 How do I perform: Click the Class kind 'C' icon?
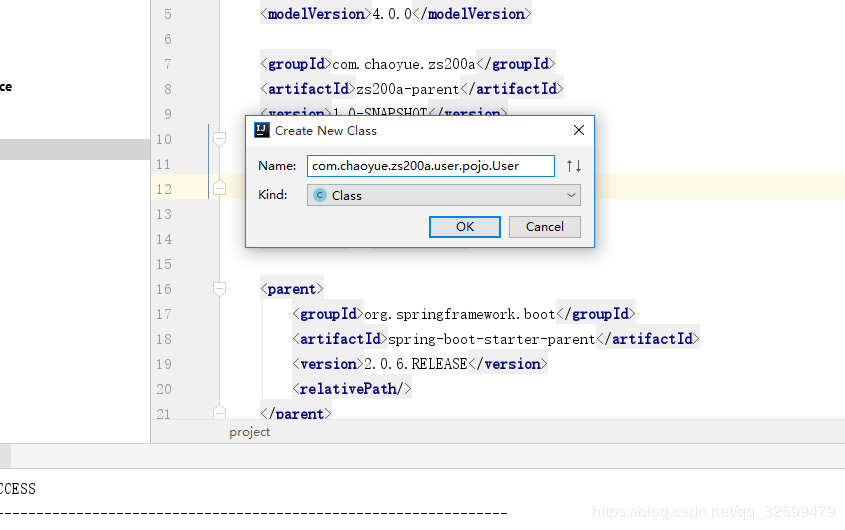[320, 195]
